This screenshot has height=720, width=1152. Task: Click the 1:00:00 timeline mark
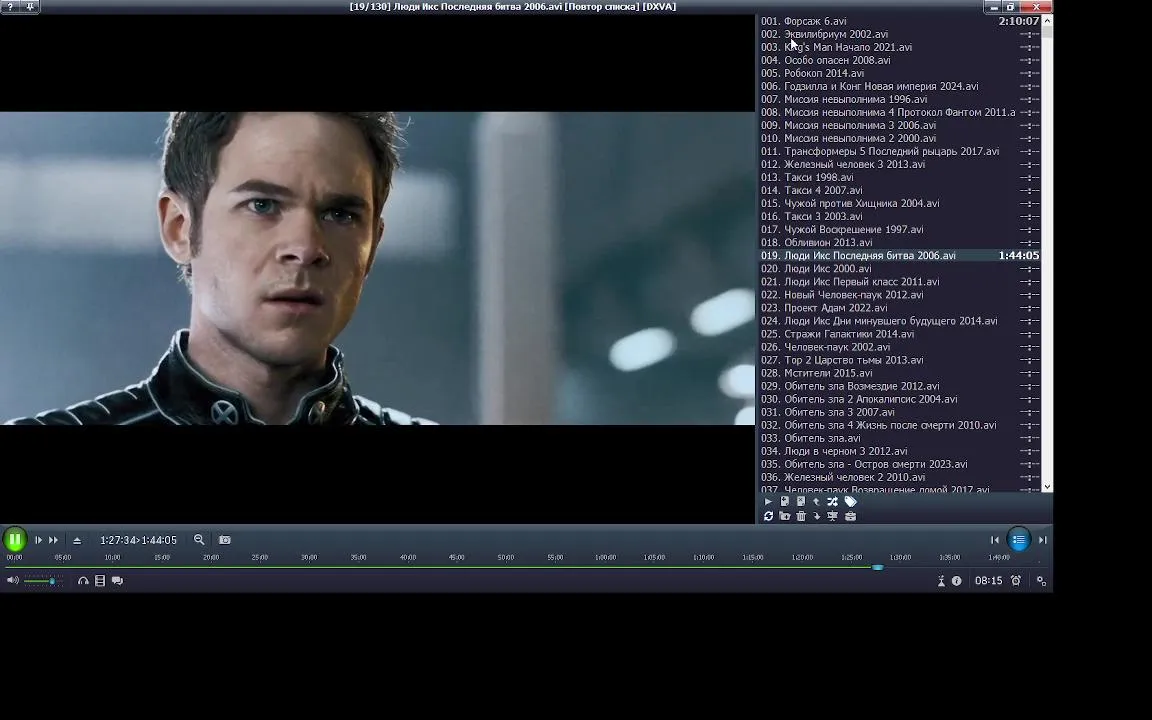coord(605,558)
